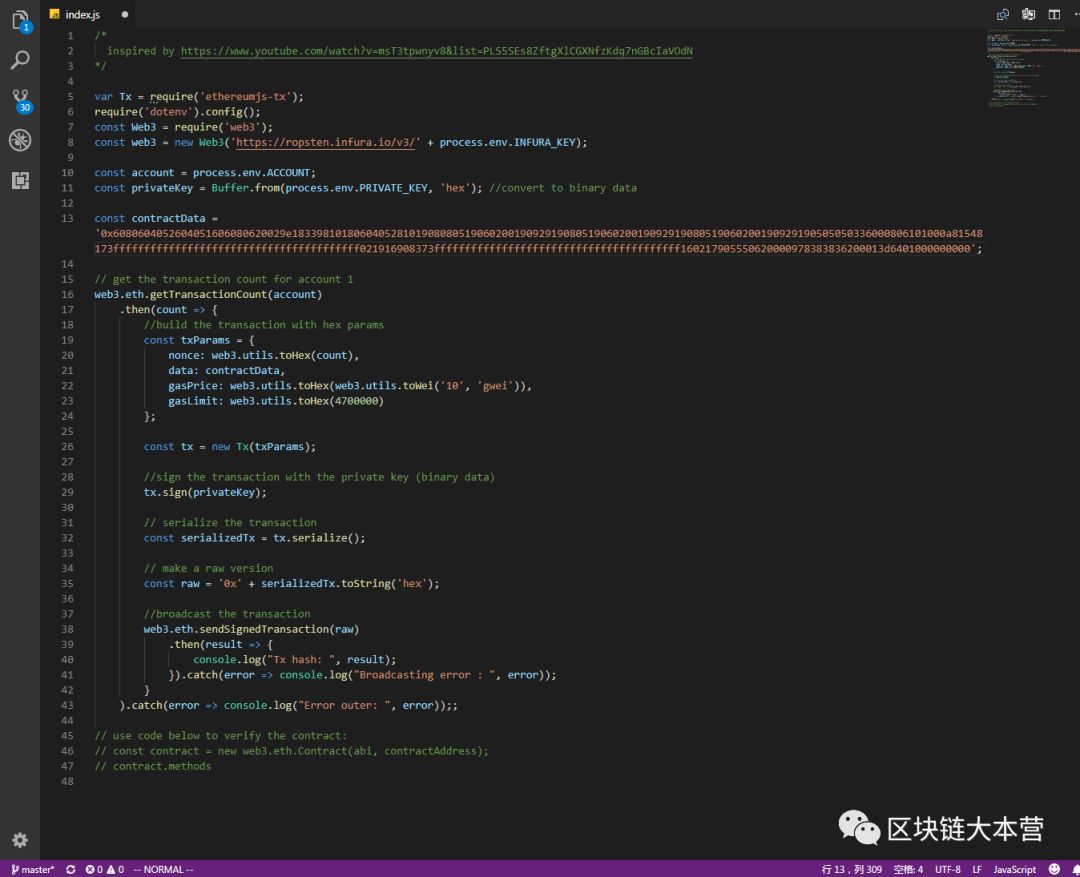This screenshot has width=1080, height=877.
Task: Click the serializedTx declaration on line 32
Action: click(x=218, y=538)
